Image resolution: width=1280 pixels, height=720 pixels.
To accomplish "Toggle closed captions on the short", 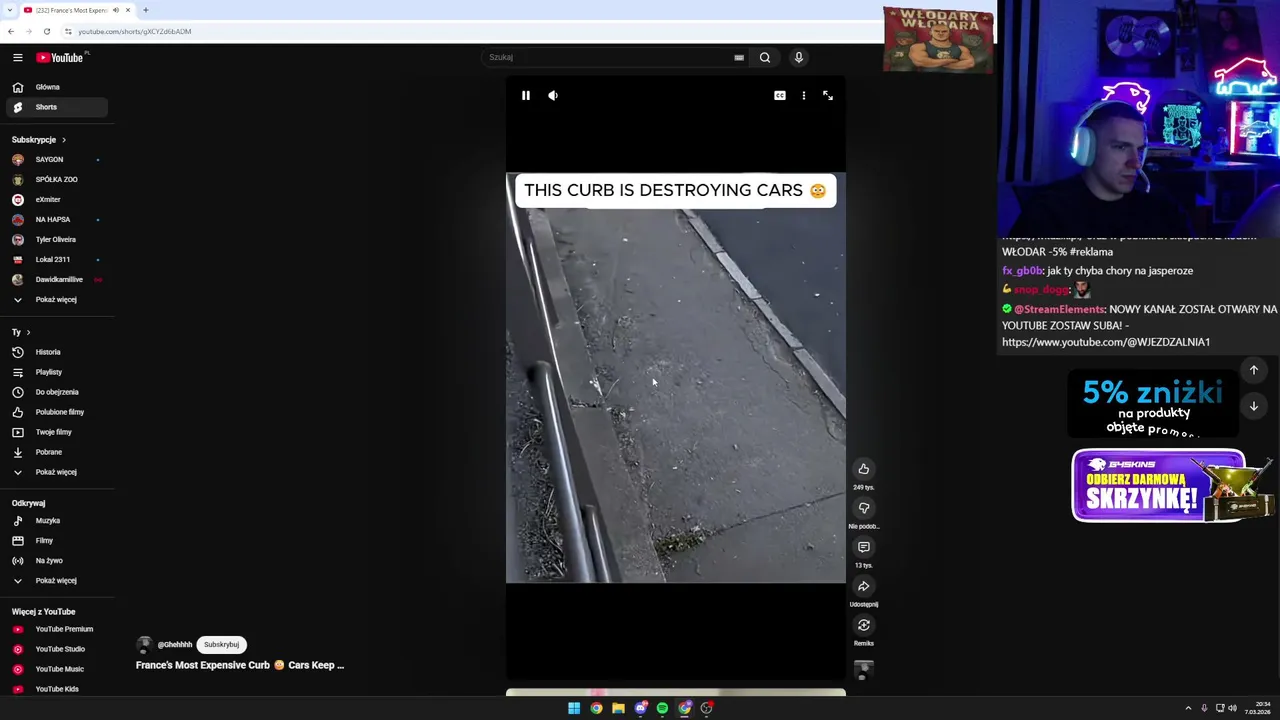I will 780,95.
